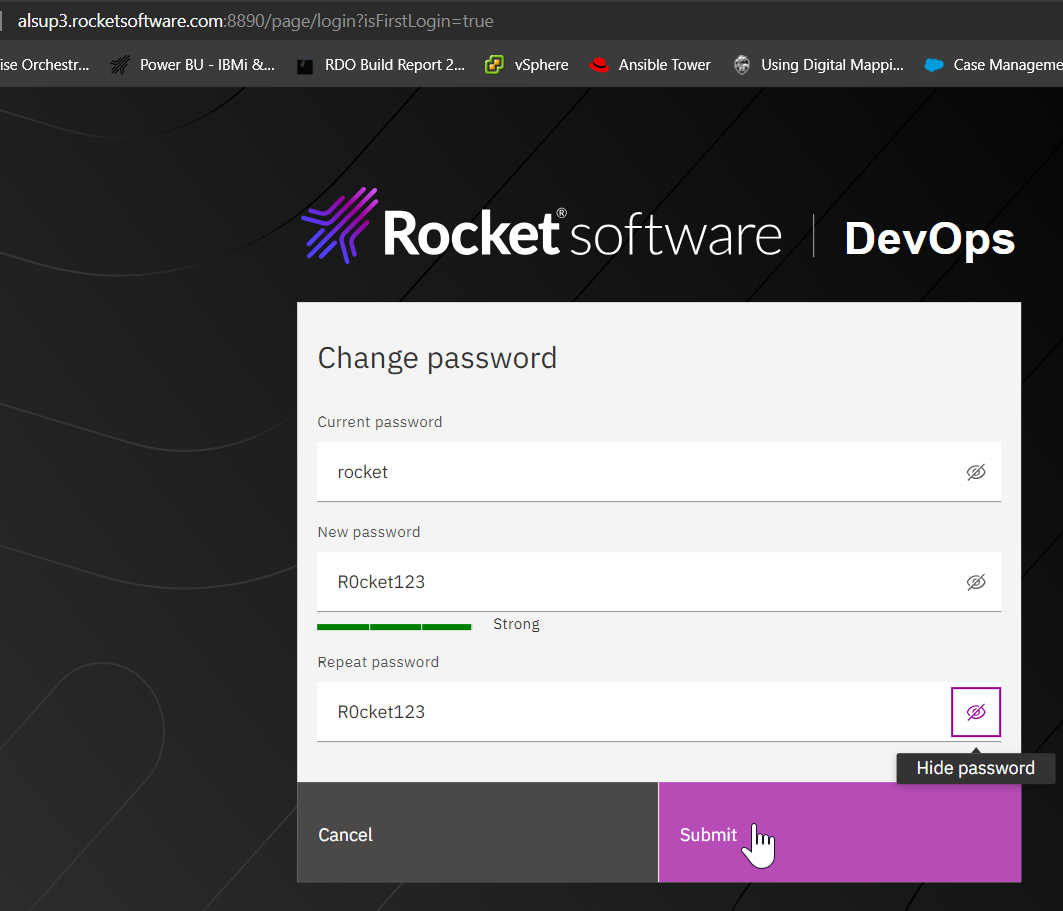
Task: Click the New password field showing R0cket123
Action: point(600,581)
